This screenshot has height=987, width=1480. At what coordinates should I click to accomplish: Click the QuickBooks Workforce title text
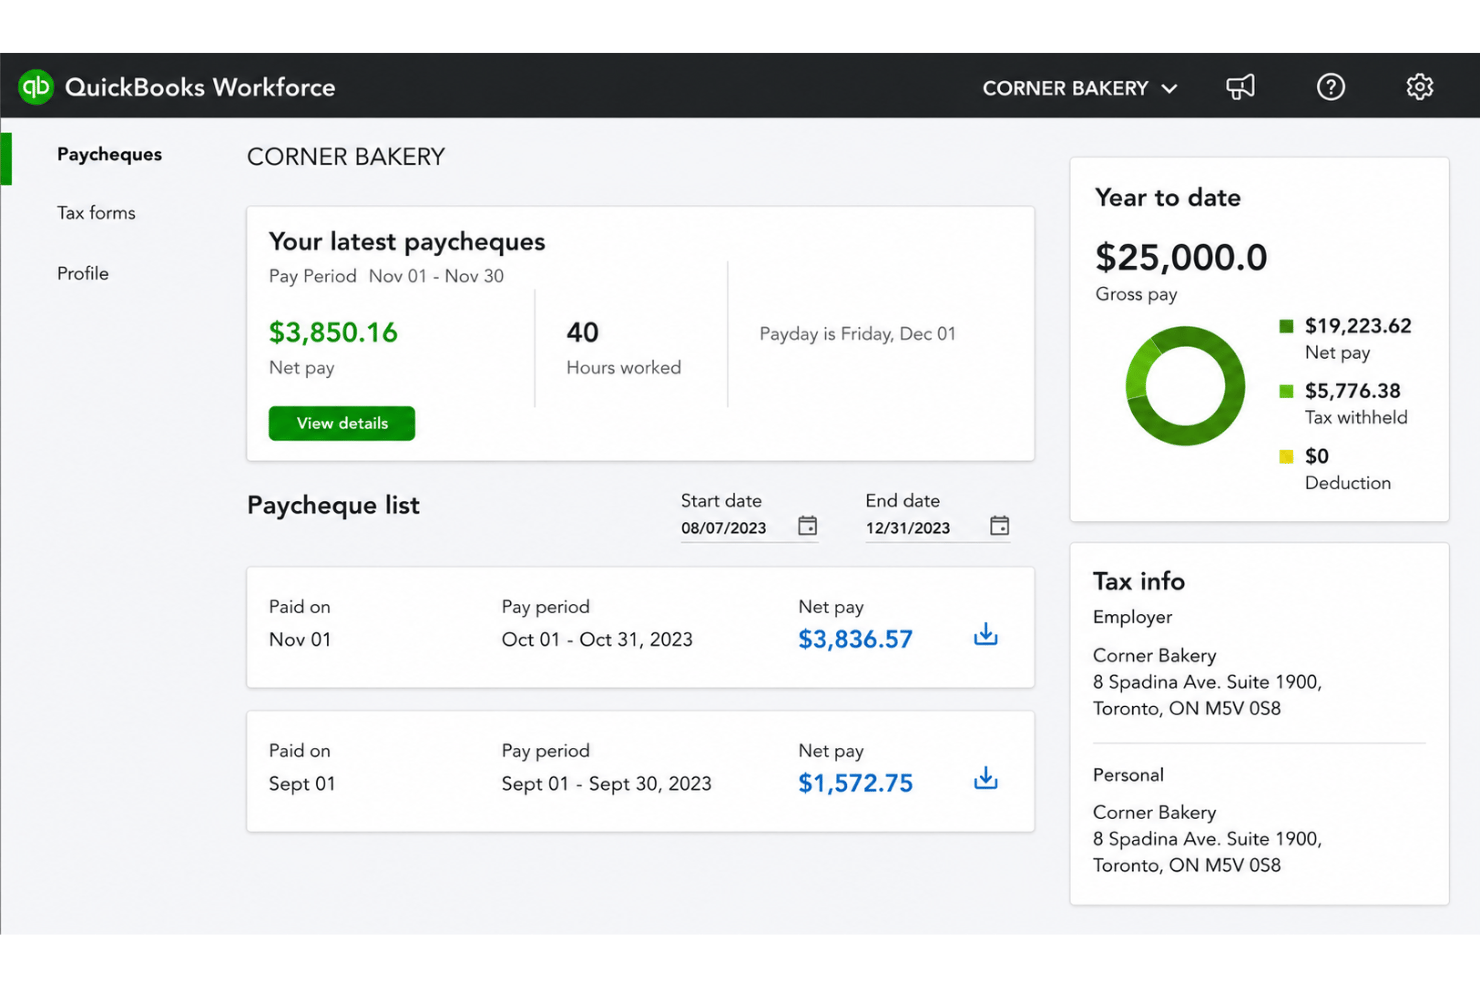coord(200,87)
